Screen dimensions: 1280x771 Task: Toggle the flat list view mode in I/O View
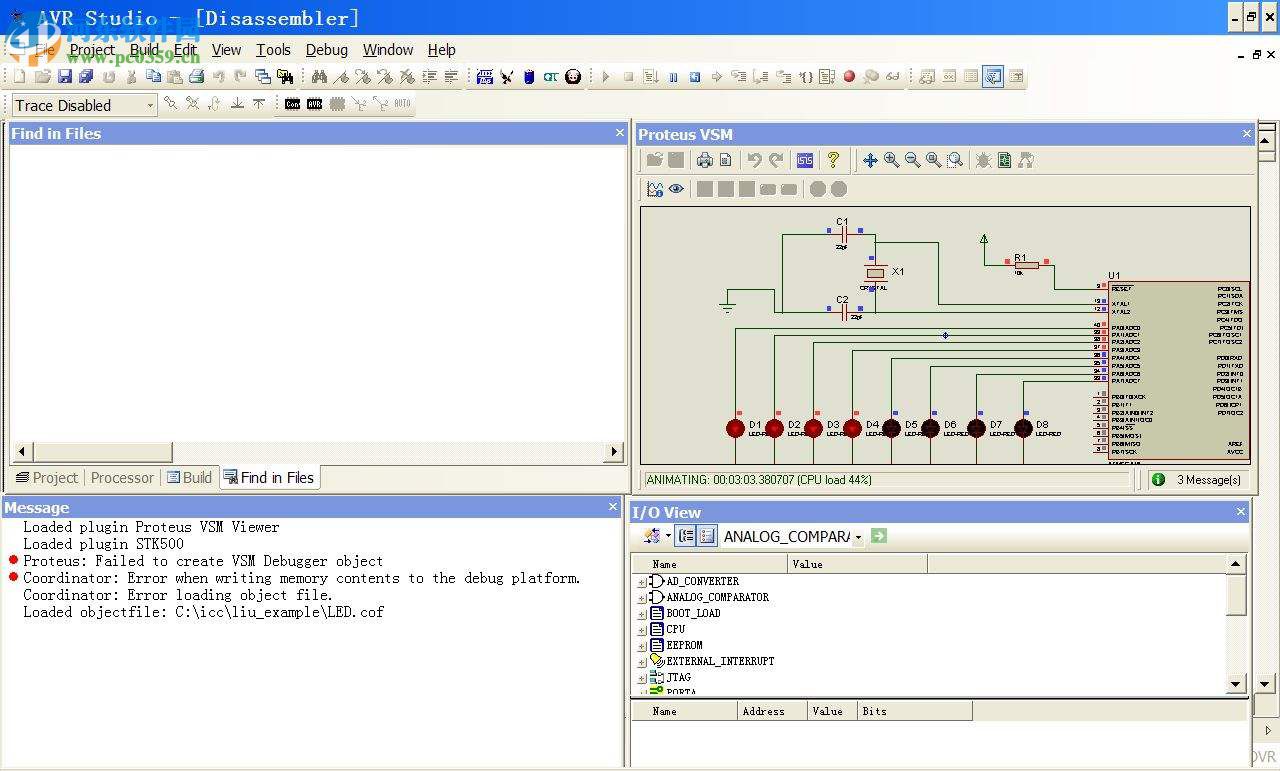[x=707, y=536]
